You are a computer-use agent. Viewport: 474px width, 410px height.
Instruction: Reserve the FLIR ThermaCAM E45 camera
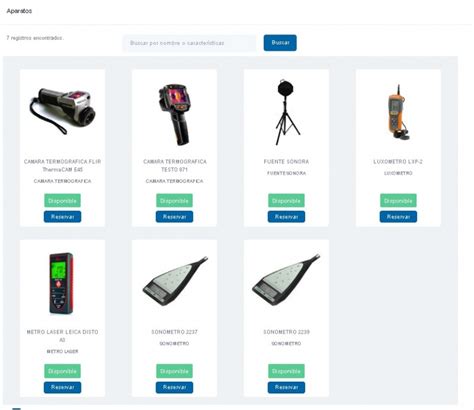[x=62, y=217]
